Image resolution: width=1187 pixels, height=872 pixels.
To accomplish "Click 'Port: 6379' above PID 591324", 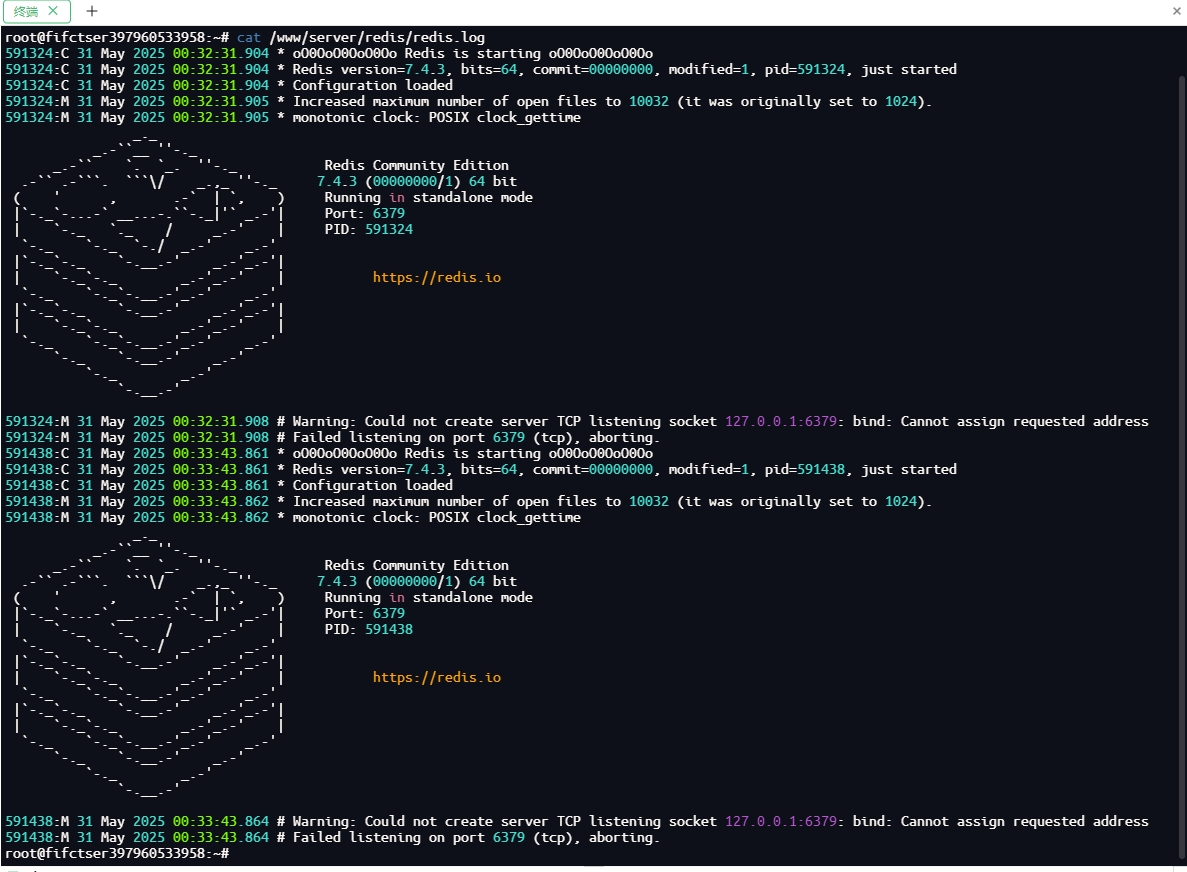I will 365,213.
